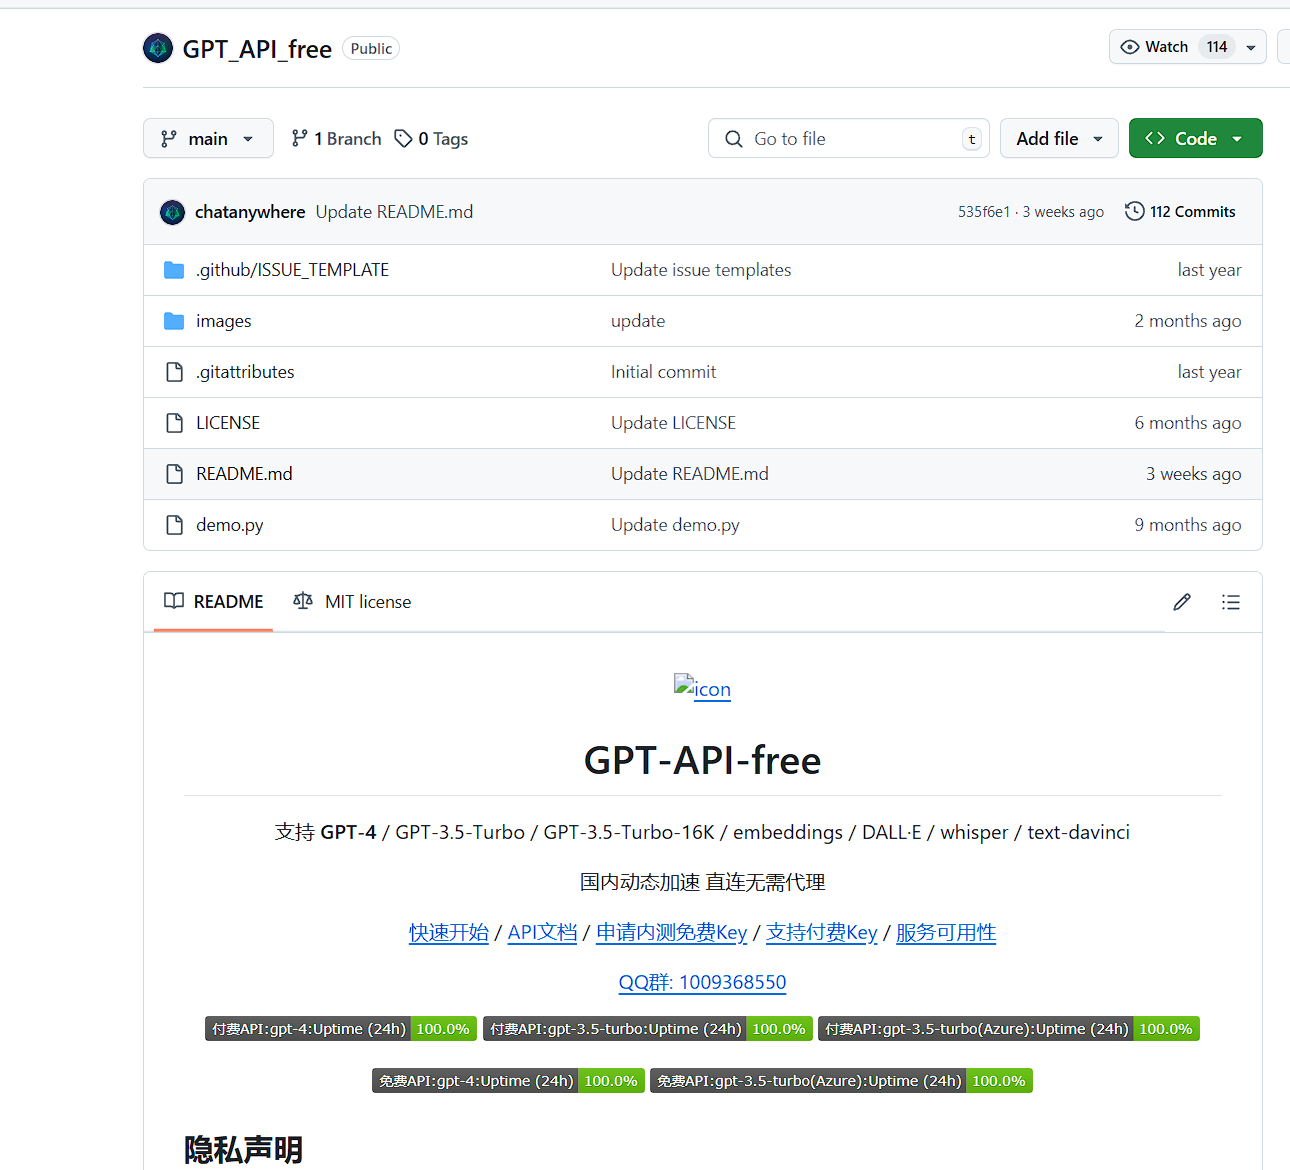Open the 申请内测免费Key link

[x=672, y=932]
